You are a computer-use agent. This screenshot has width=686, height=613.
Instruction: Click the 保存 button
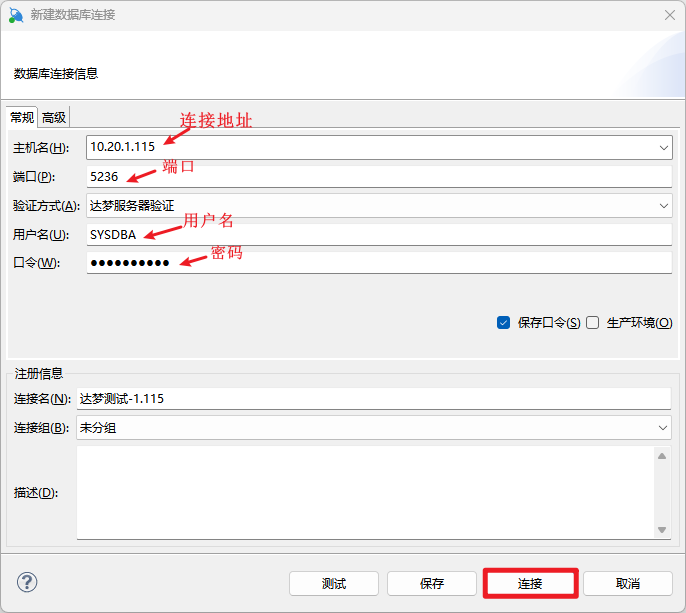pyautogui.click(x=432, y=583)
